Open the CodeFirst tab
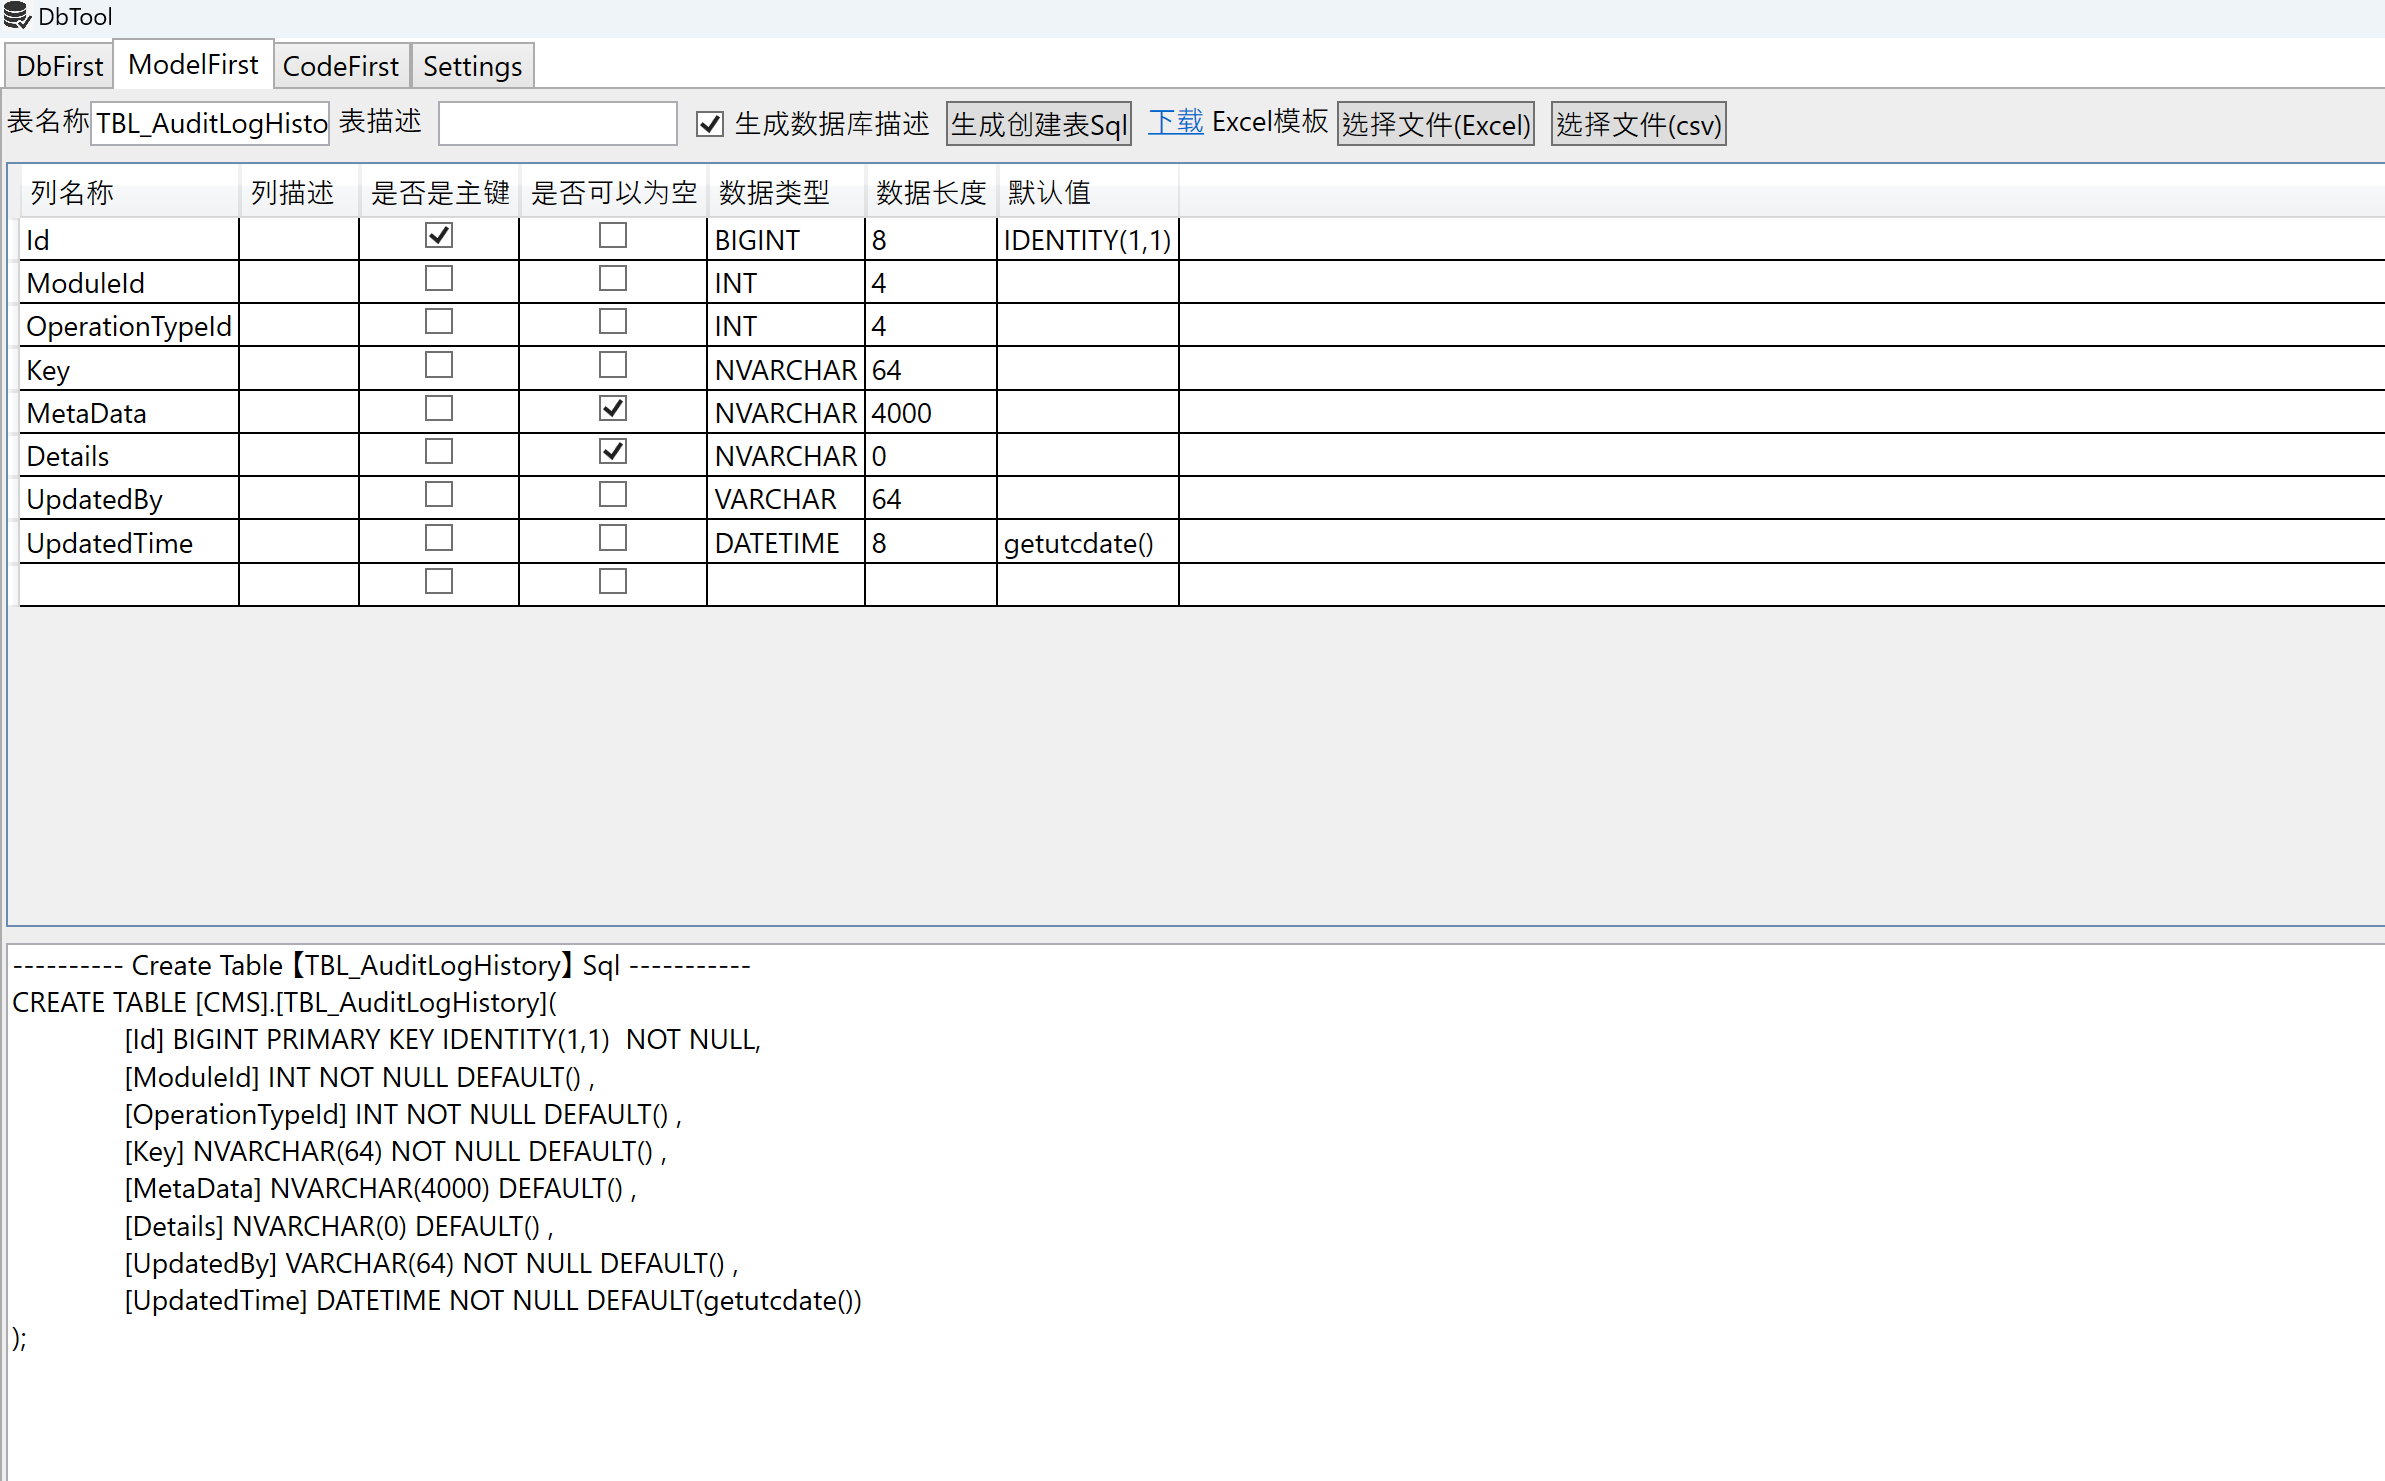 click(x=340, y=66)
